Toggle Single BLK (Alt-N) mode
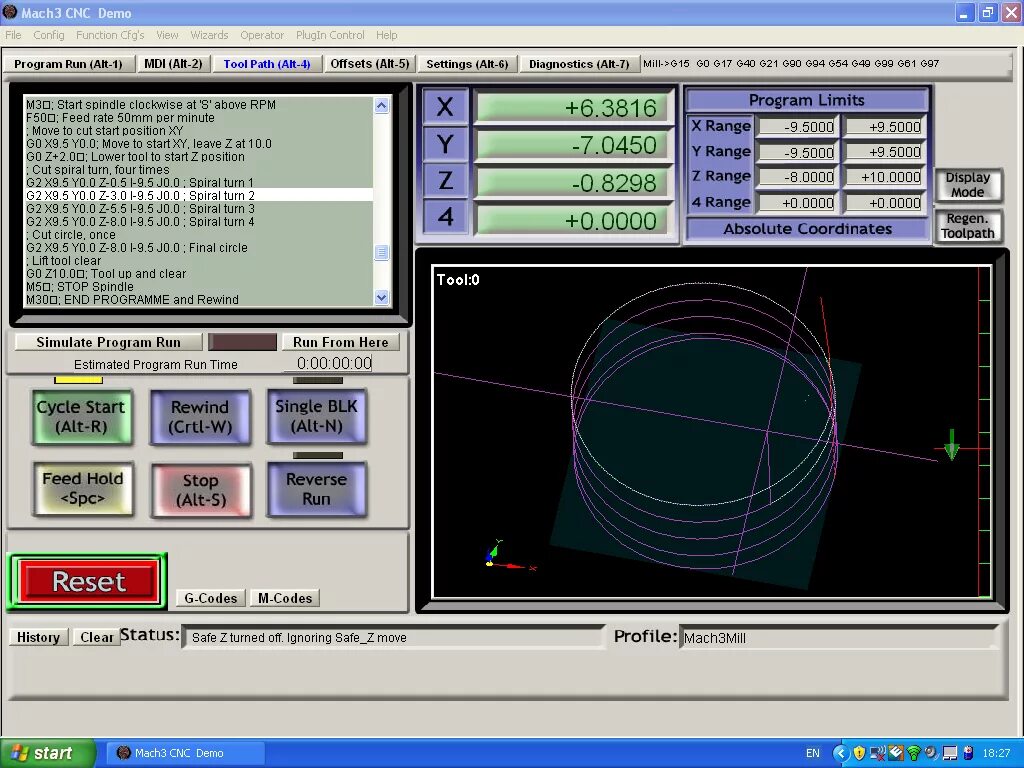Image resolution: width=1024 pixels, height=768 pixels. pos(317,416)
